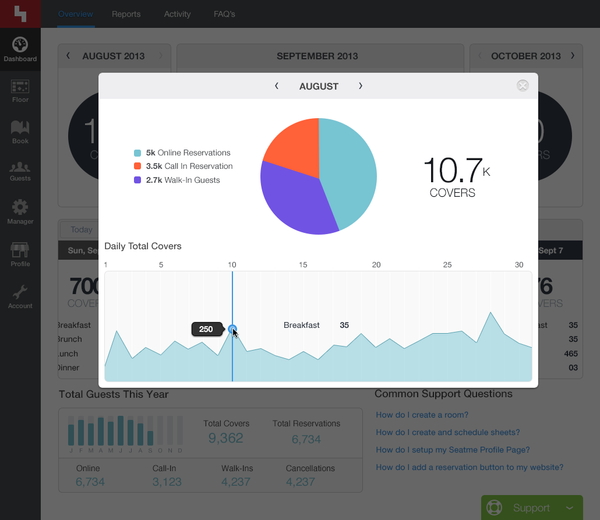Image resolution: width=600 pixels, height=520 pixels.
Task: Switch to the Reports tab
Action: 126,15
